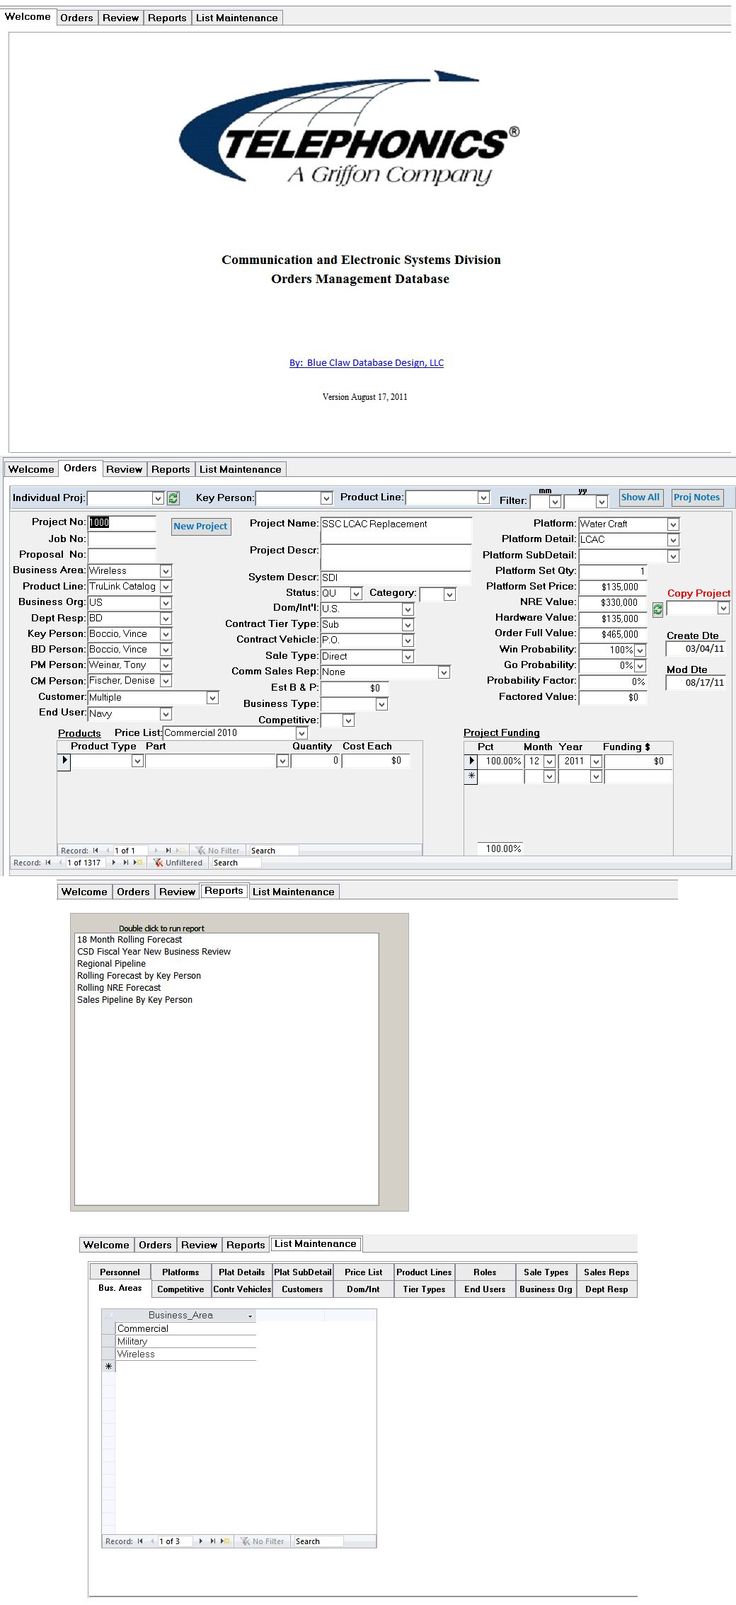
Task: Click the New Project button
Action: (x=200, y=526)
